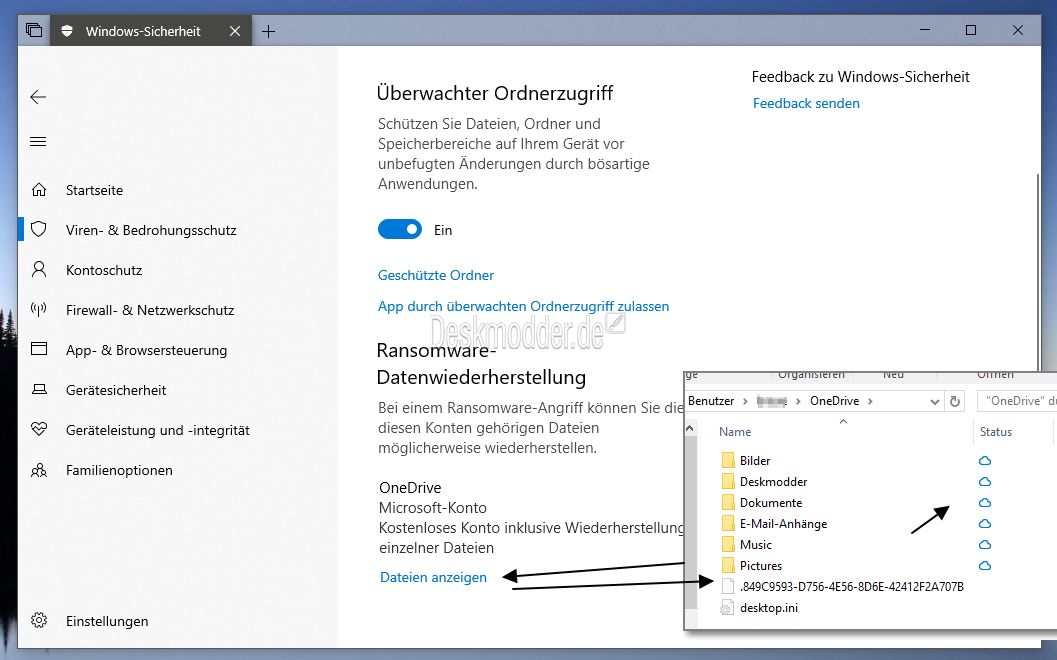Add a new tab with plus button
Image resolution: width=1057 pixels, height=660 pixels.
point(268,31)
